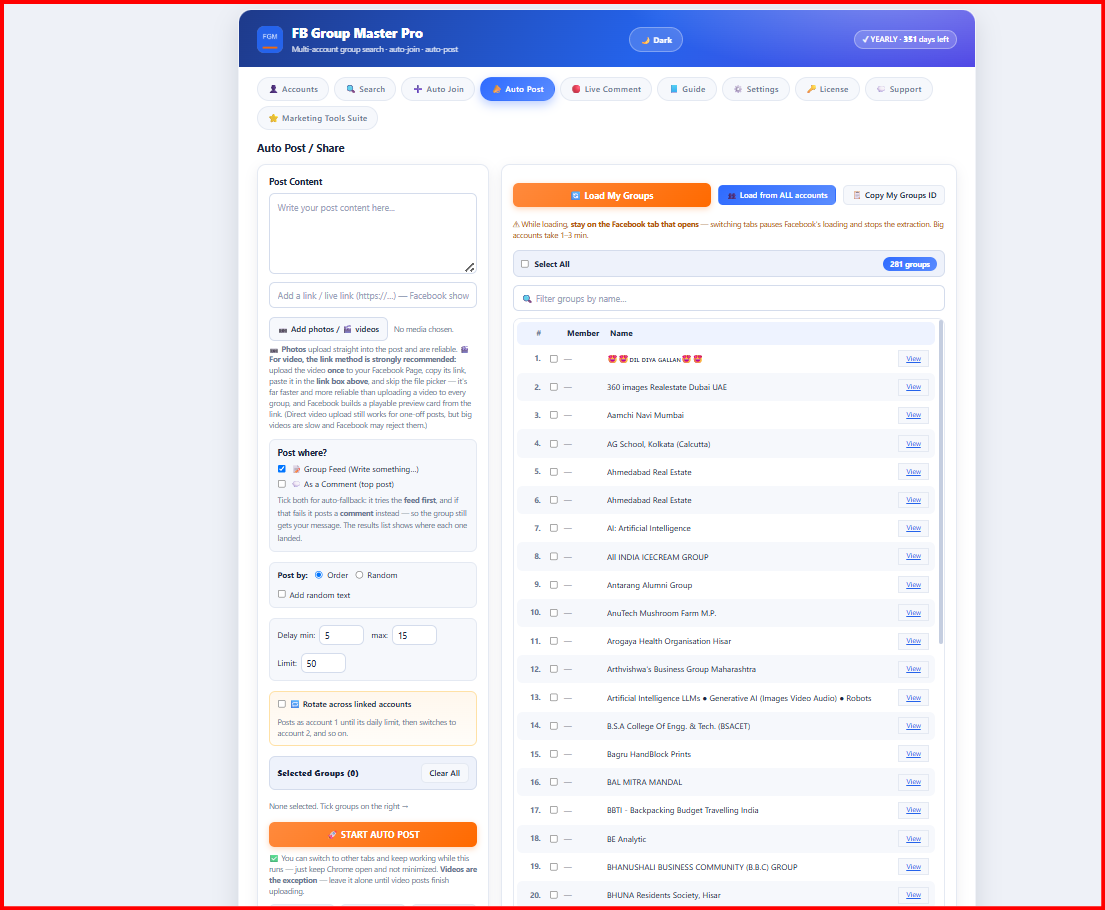Tick checkbox for AI: Artificial Intelligence
This screenshot has height=910, width=1105.
554,528
